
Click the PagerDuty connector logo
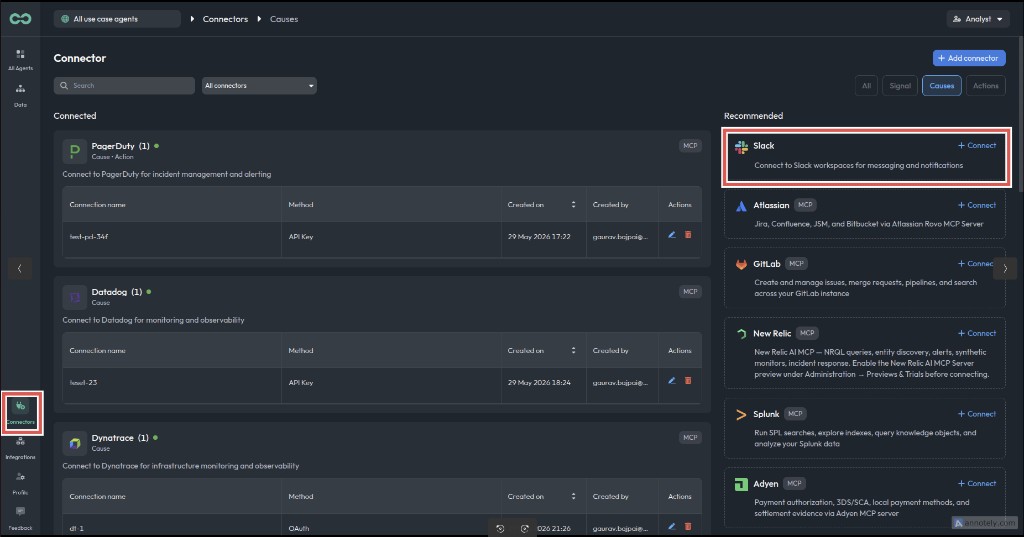pos(74,151)
